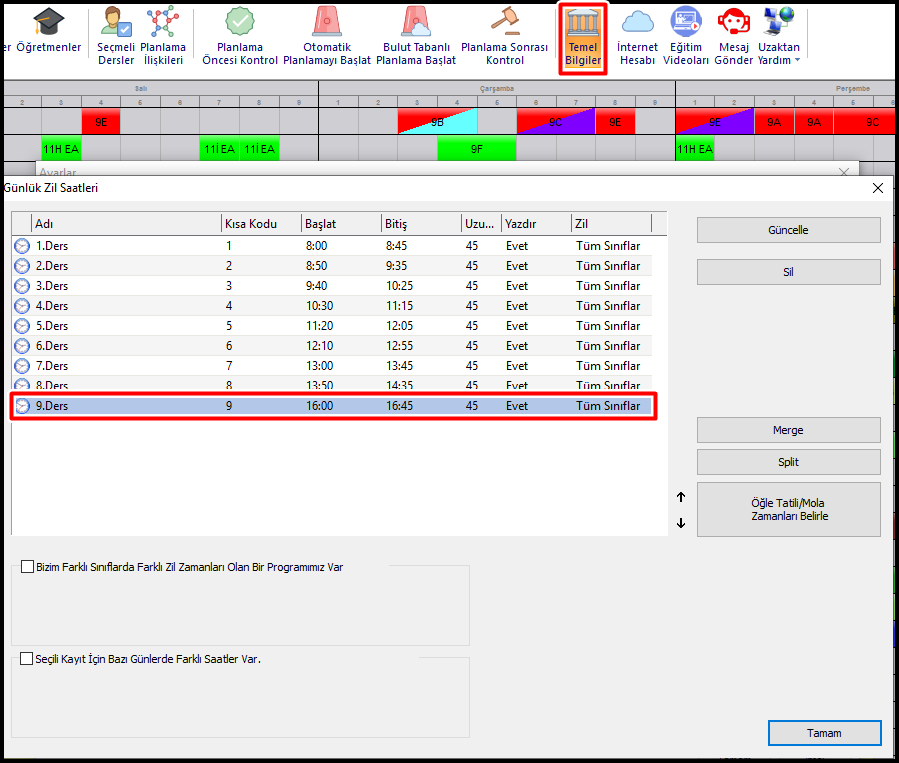Start Bulut Tabanlı Planlama Başlat
899x763 pixels.
click(416, 36)
